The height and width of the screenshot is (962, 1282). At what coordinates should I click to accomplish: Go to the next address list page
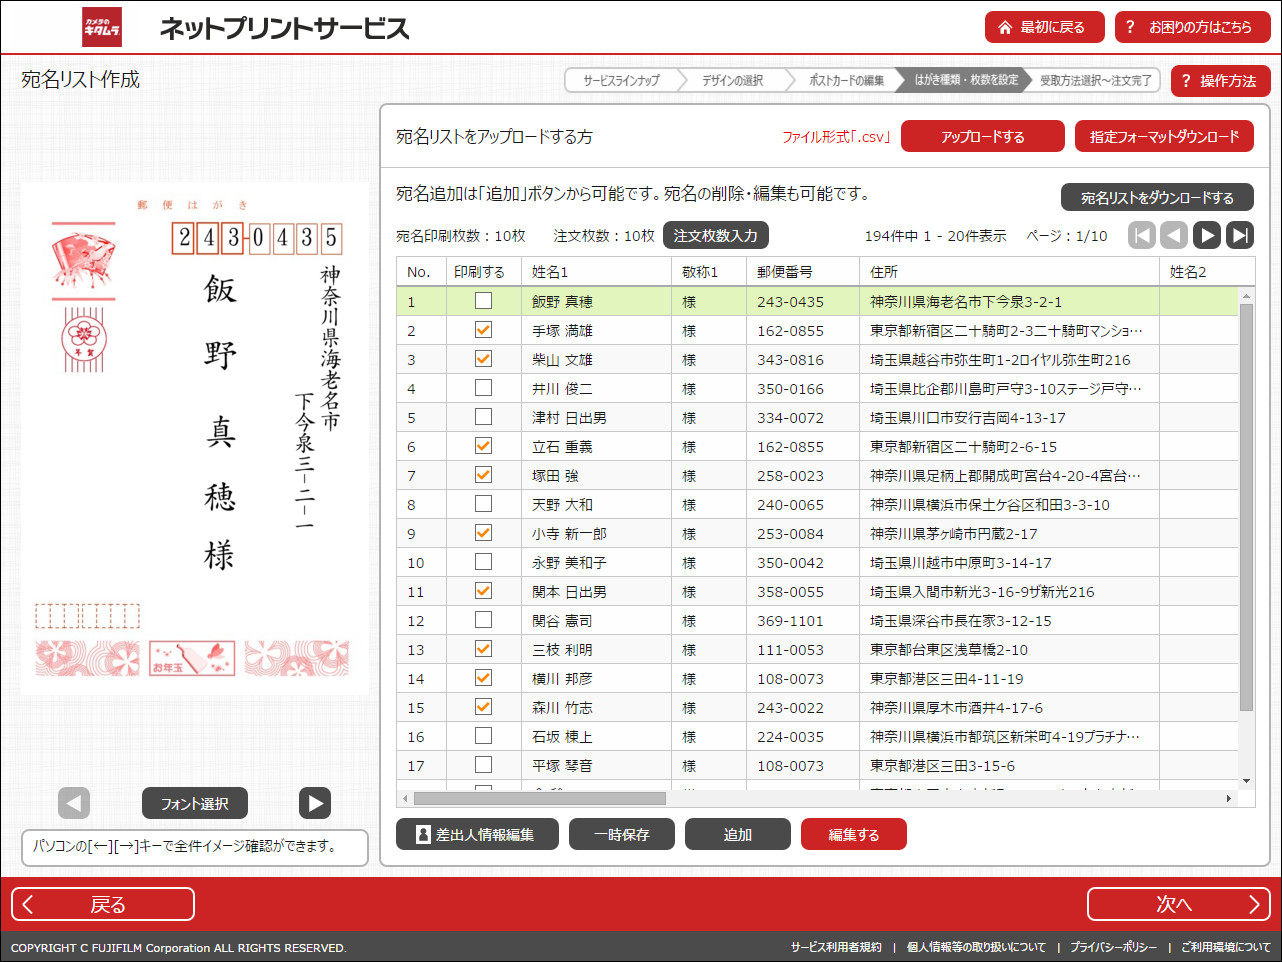click(x=1207, y=235)
